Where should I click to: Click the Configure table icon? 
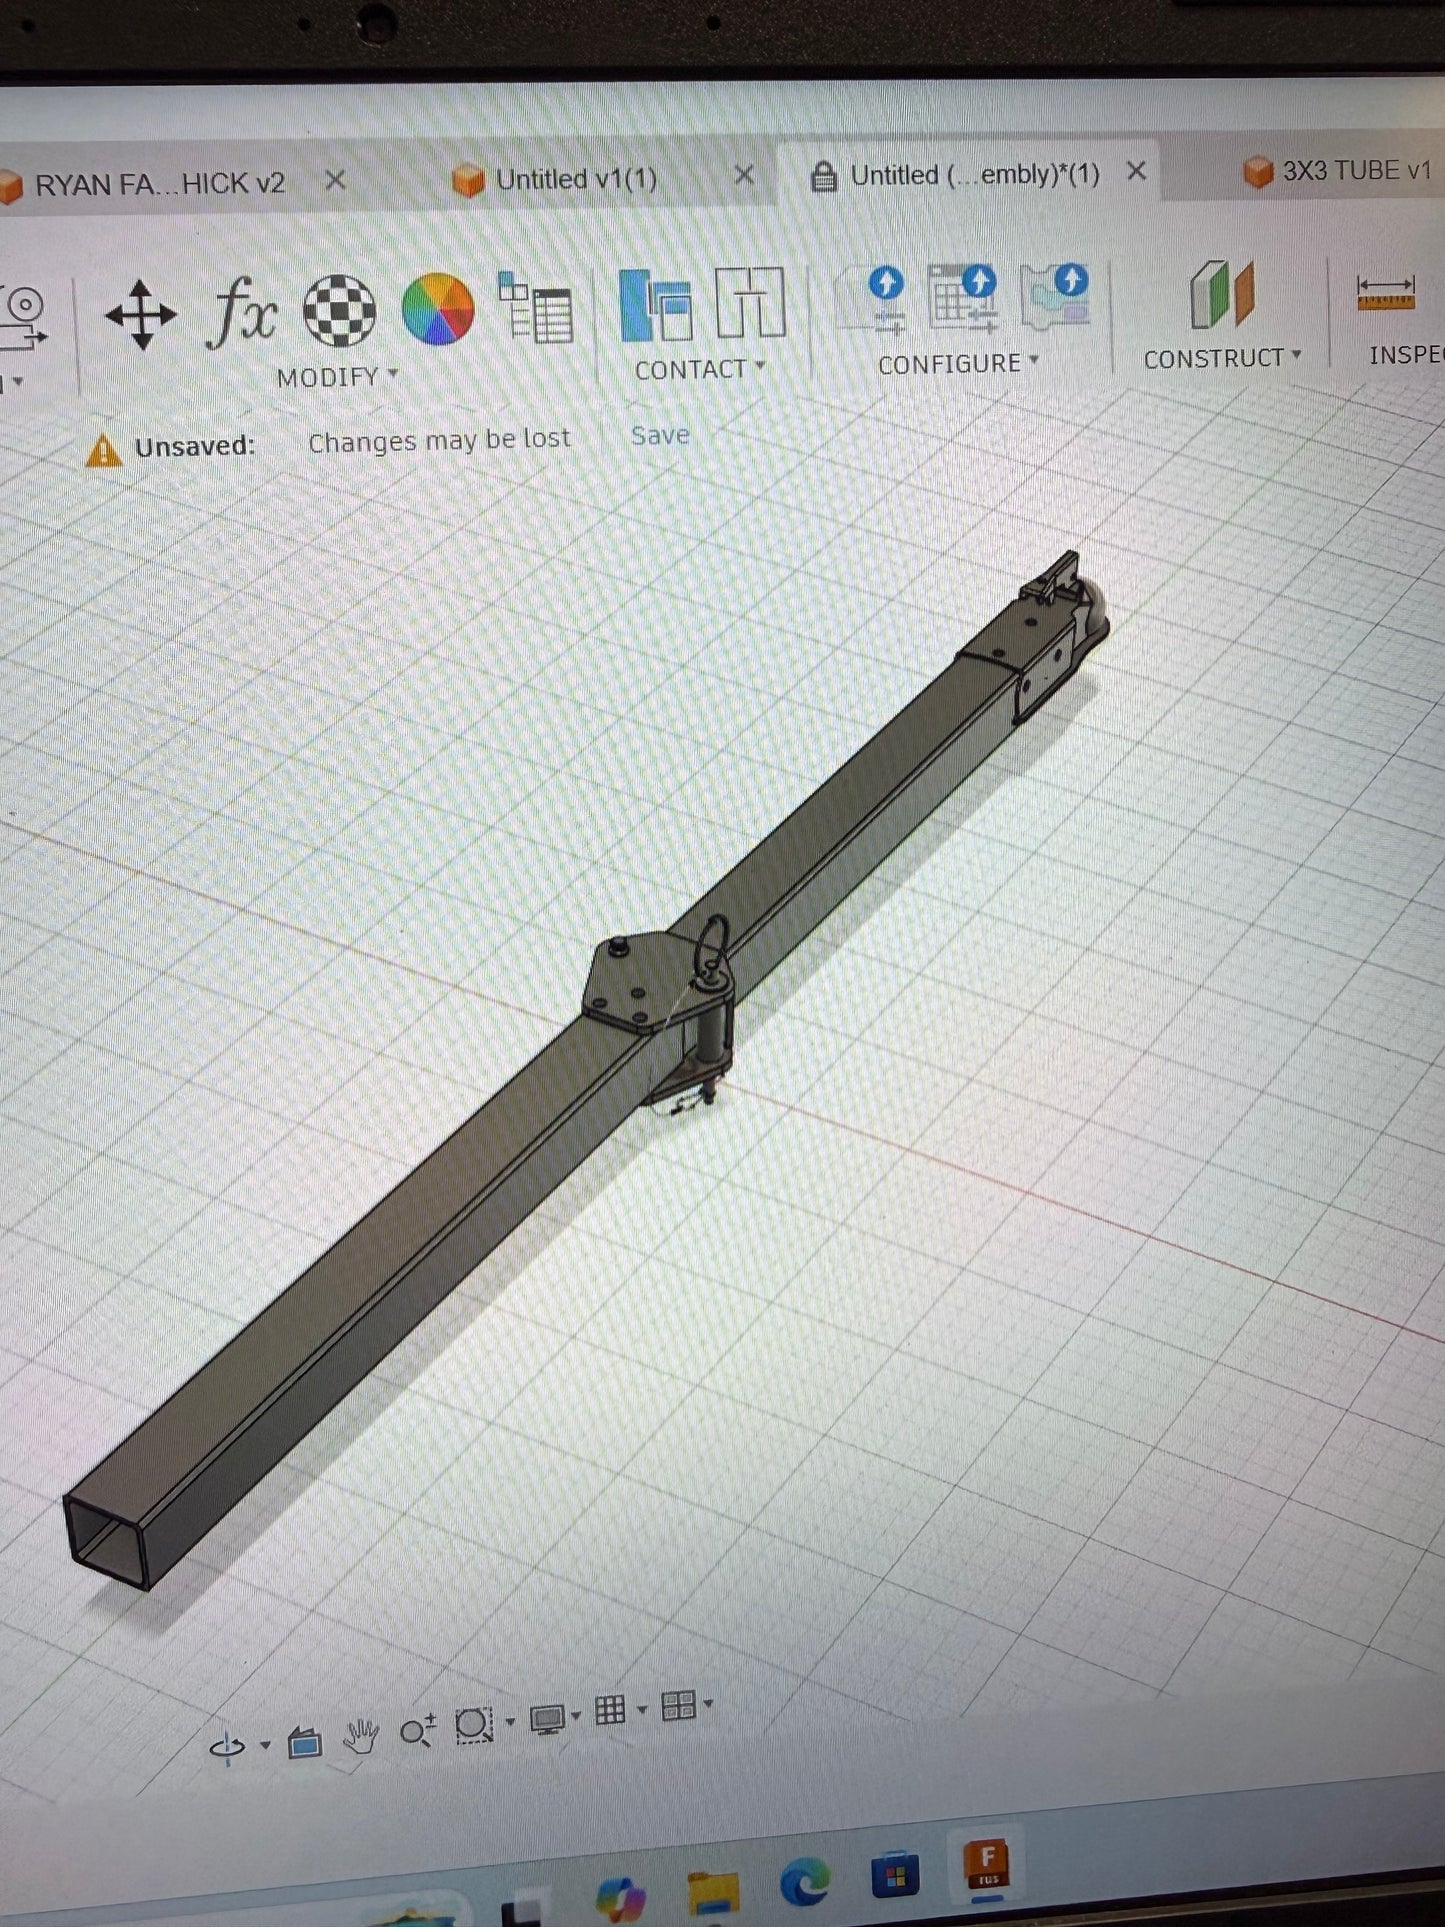click(962, 296)
